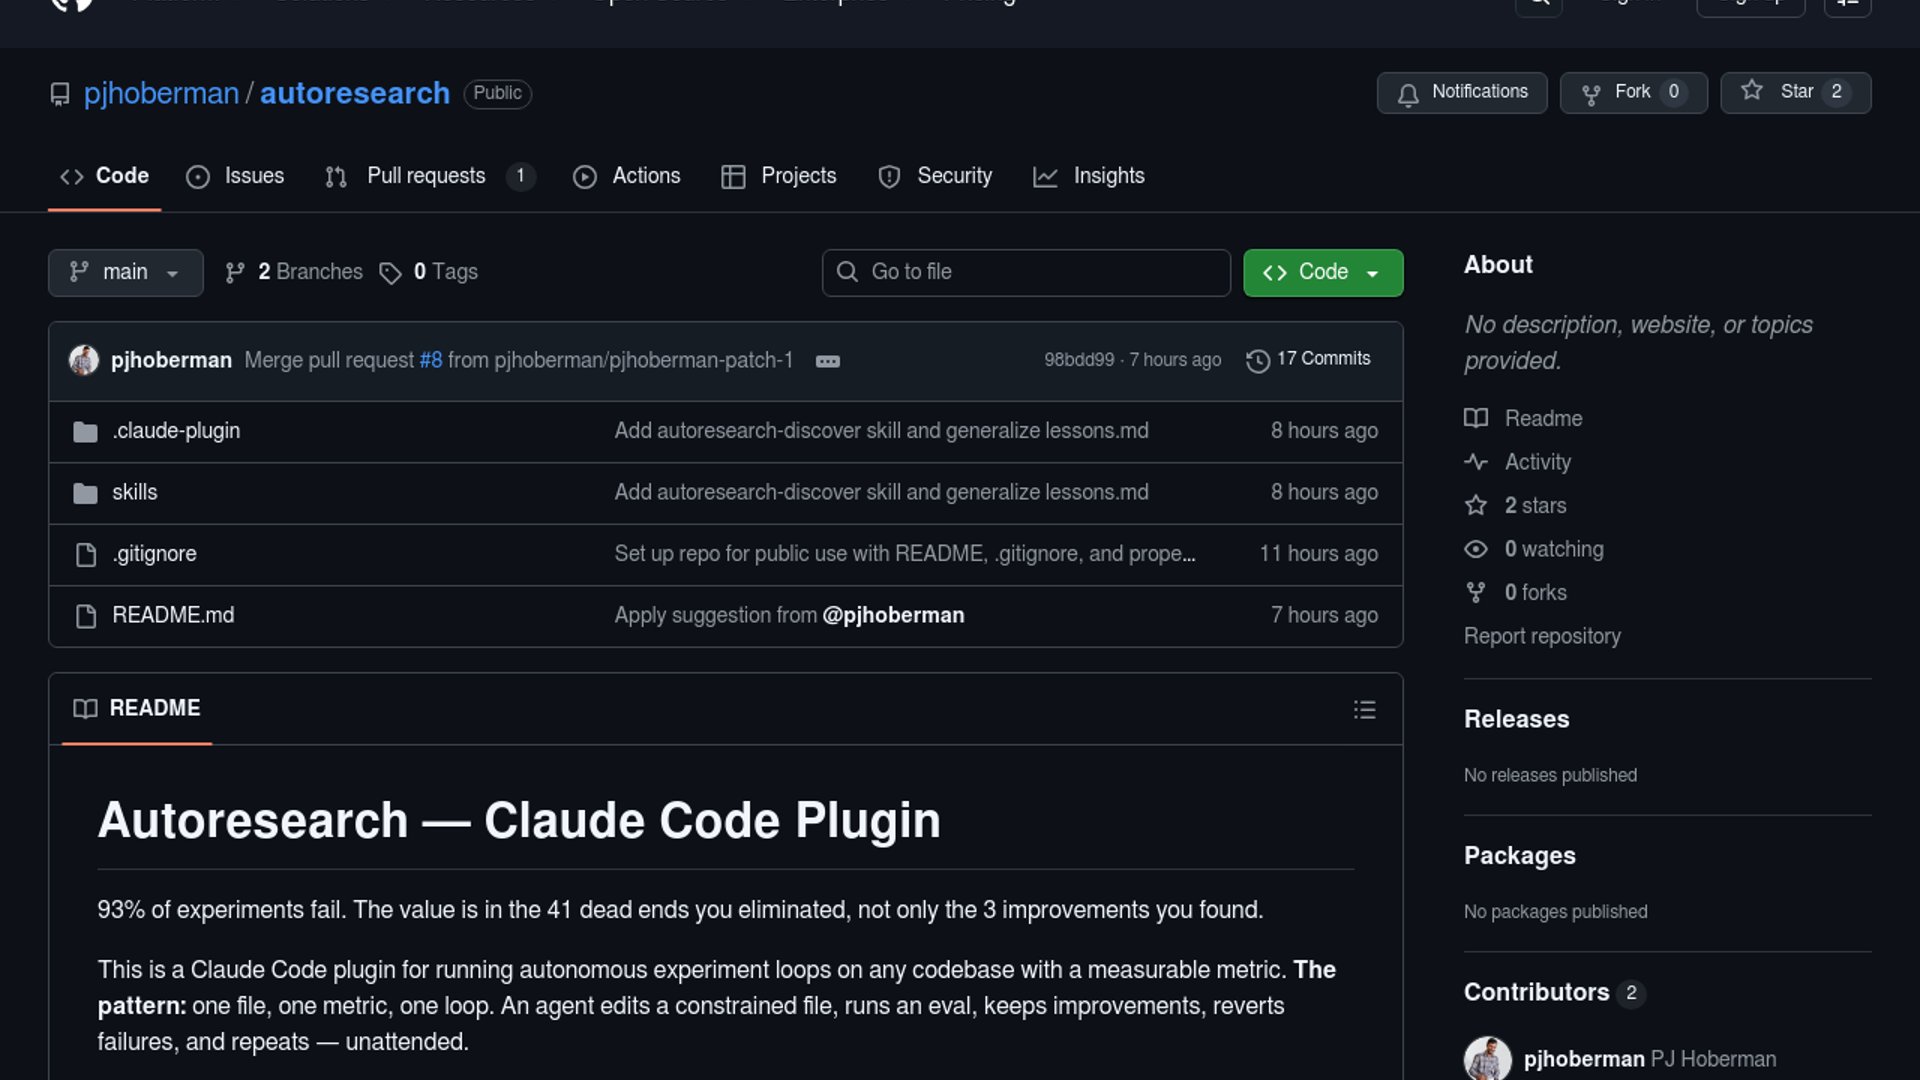Expand the green Code dropdown button
The width and height of the screenshot is (1920, 1080).
(x=1322, y=273)
